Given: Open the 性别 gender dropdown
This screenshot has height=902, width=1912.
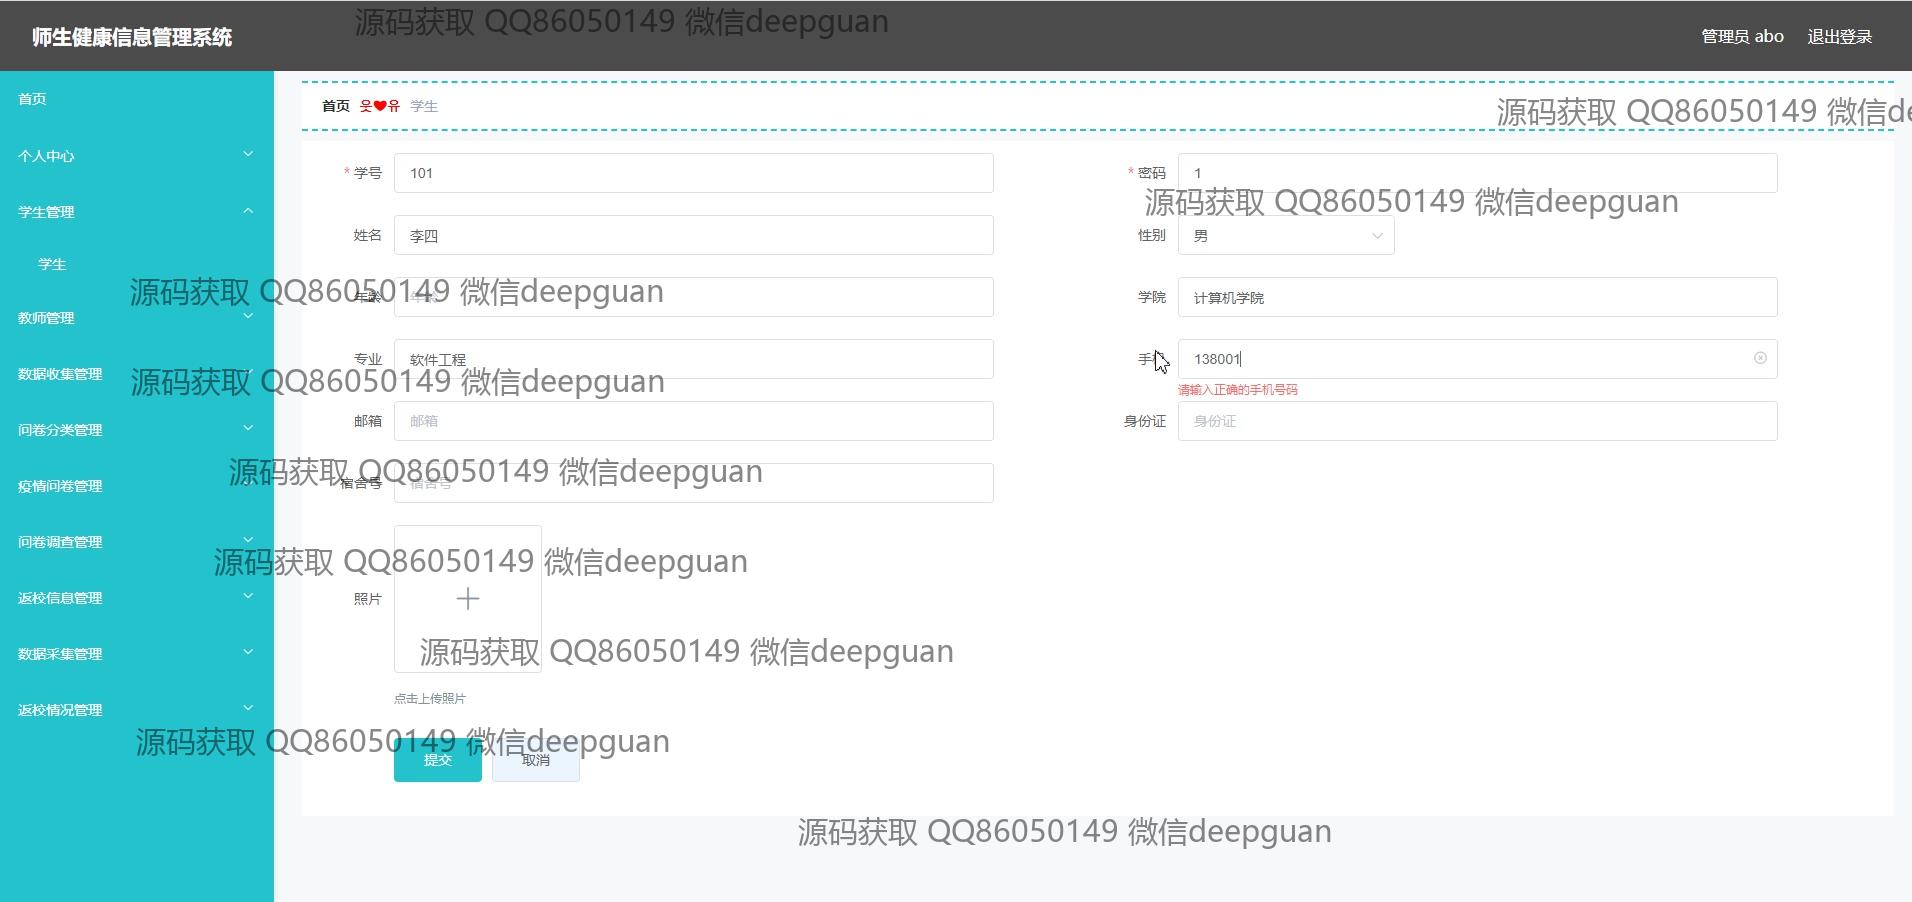Looking at the screenshot, I should pyautogui.click(x=1286, y=236).
